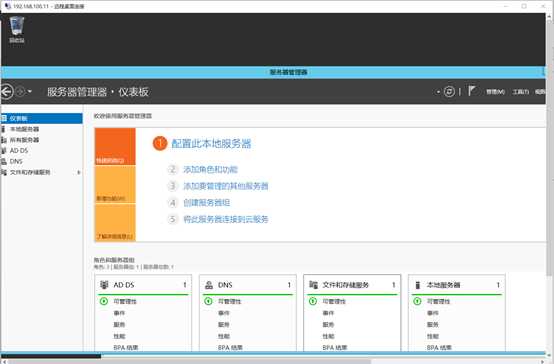Click the 添加角色和功能 link
This screenshot has width=554, height=364.
pos(210,169)
